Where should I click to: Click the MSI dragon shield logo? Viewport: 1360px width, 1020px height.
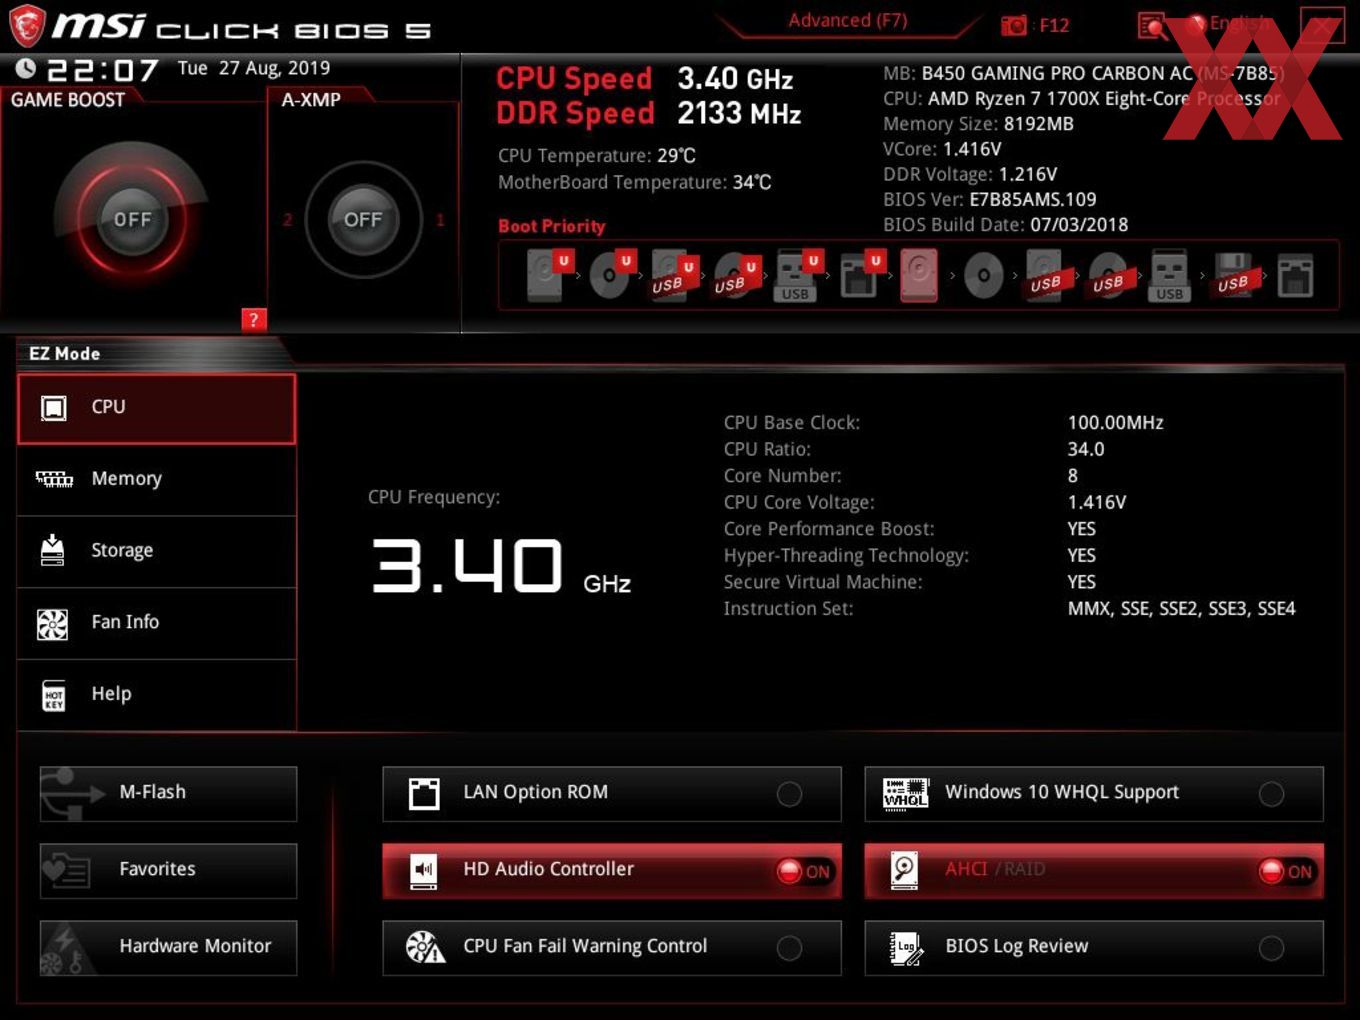click(x=26, y=25)
